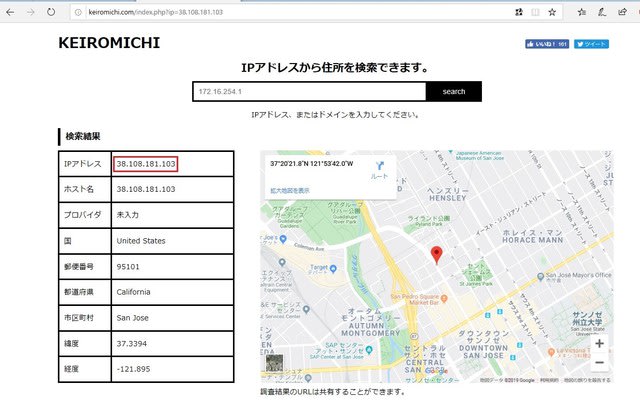Click the San José Mayor's Office marker
This screenshot has width=640, height=400.
(540, 277)
